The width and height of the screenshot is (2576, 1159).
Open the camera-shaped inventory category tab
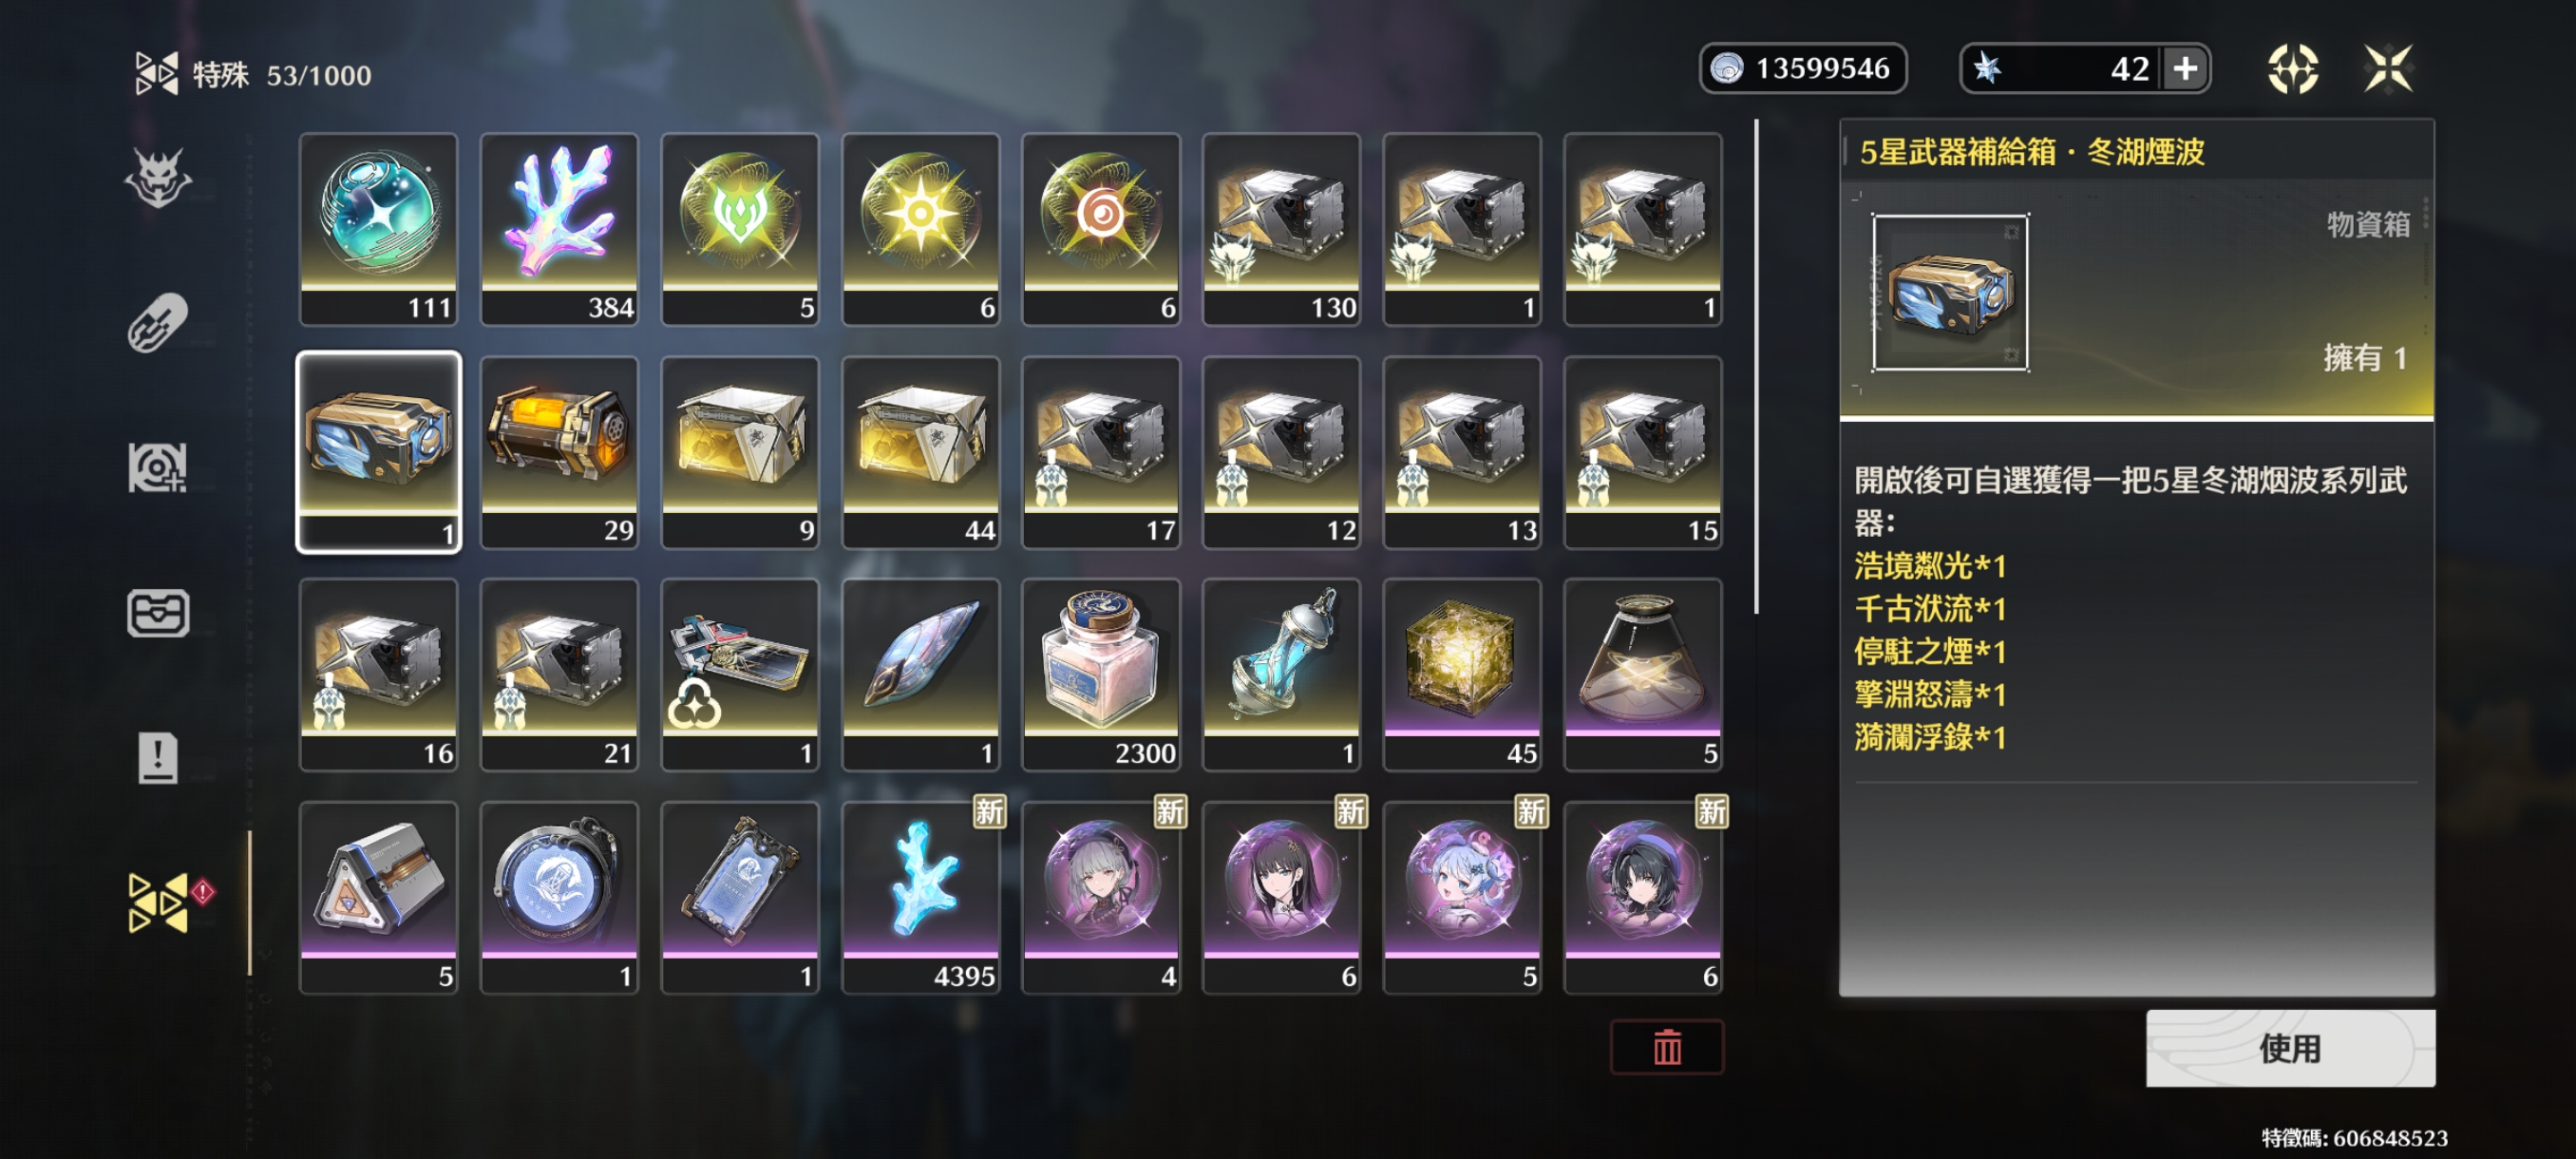pos(158,468)
